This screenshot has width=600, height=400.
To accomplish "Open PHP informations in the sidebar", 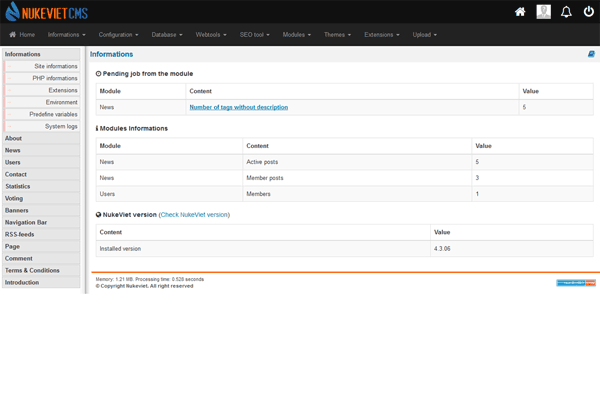I will click(54, 78).
